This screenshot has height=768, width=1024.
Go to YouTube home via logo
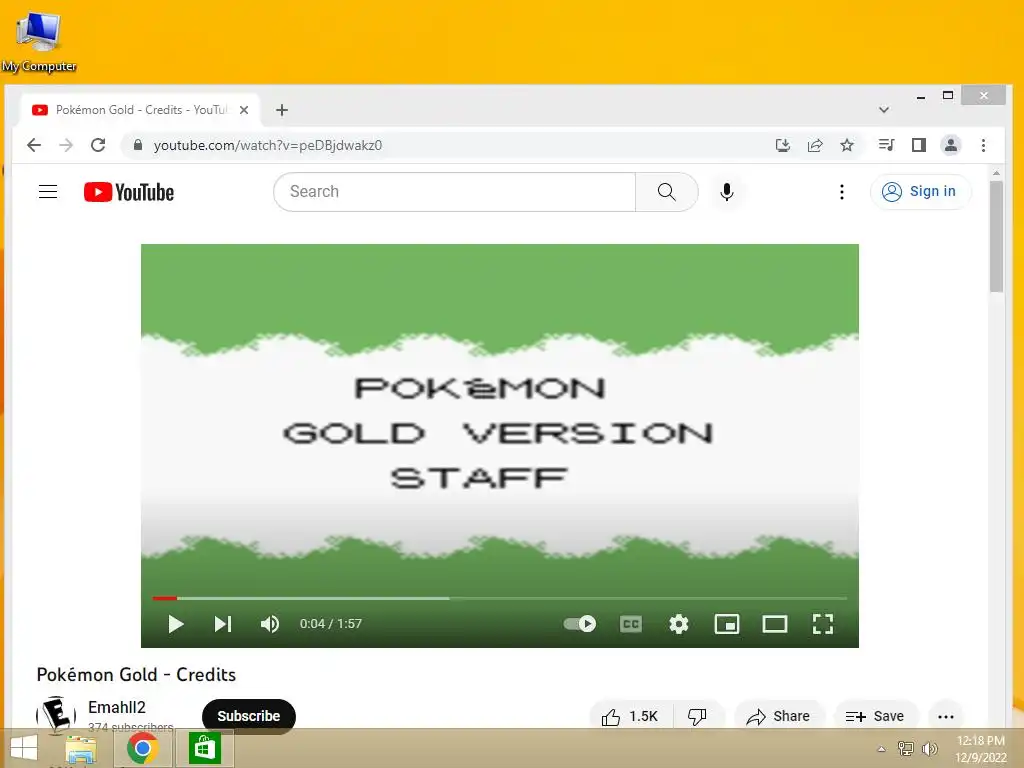tap(129, 192)
